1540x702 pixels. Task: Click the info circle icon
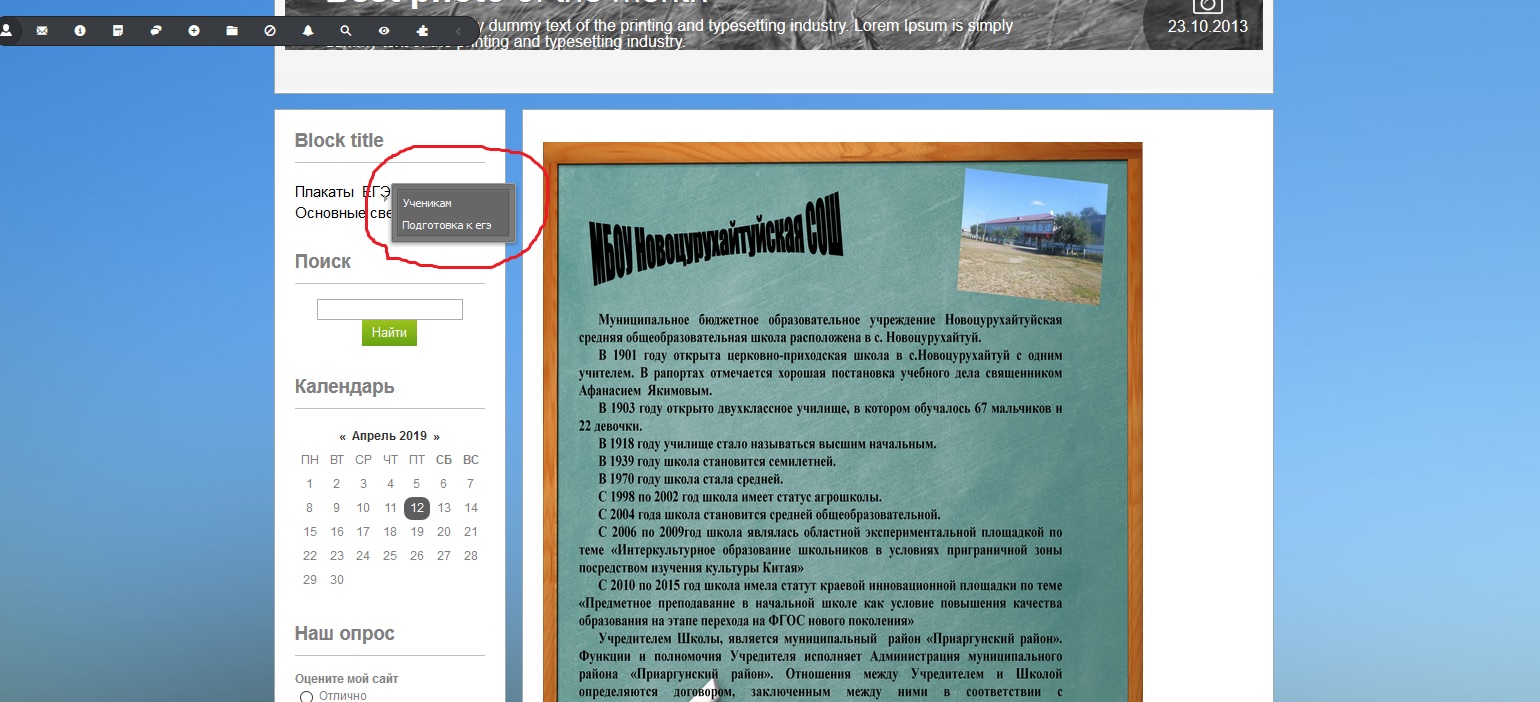(x=80, y=31)
